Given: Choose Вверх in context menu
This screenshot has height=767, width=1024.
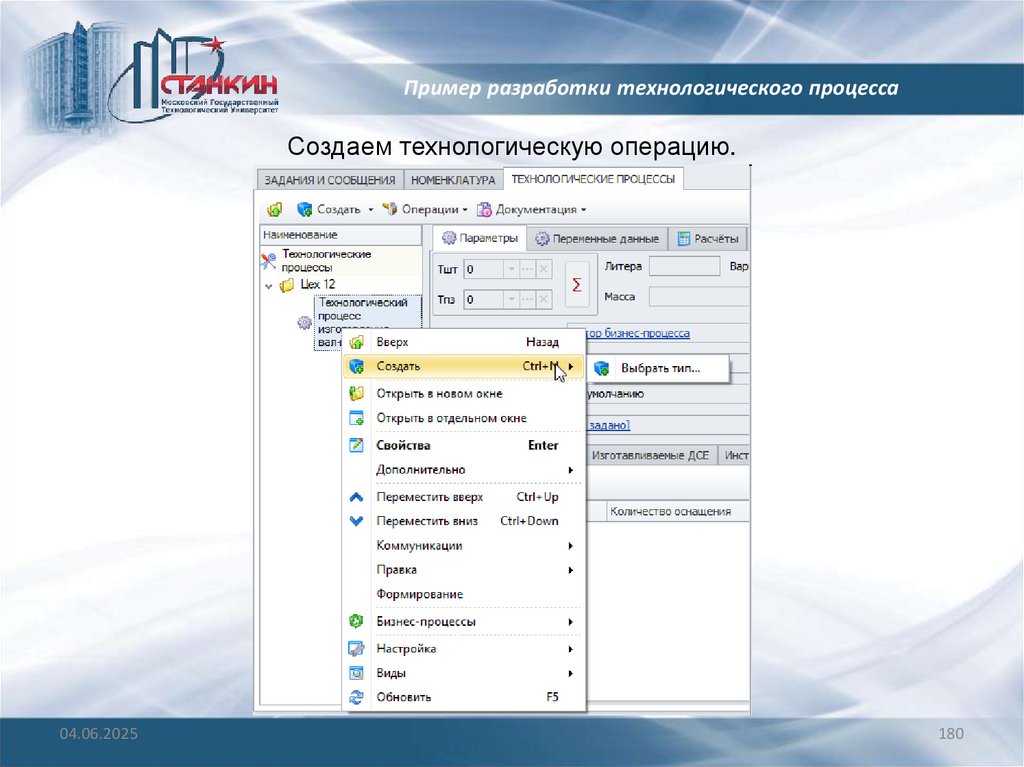Looking at the screenshot, I should (x=463, y=342).
